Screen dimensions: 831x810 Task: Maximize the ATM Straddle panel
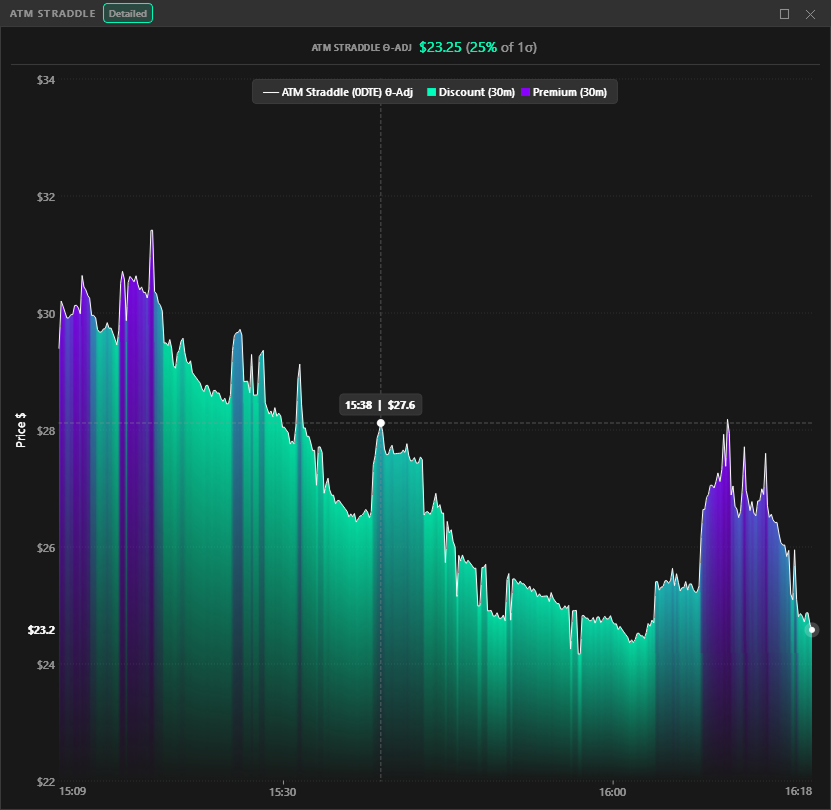785,14
